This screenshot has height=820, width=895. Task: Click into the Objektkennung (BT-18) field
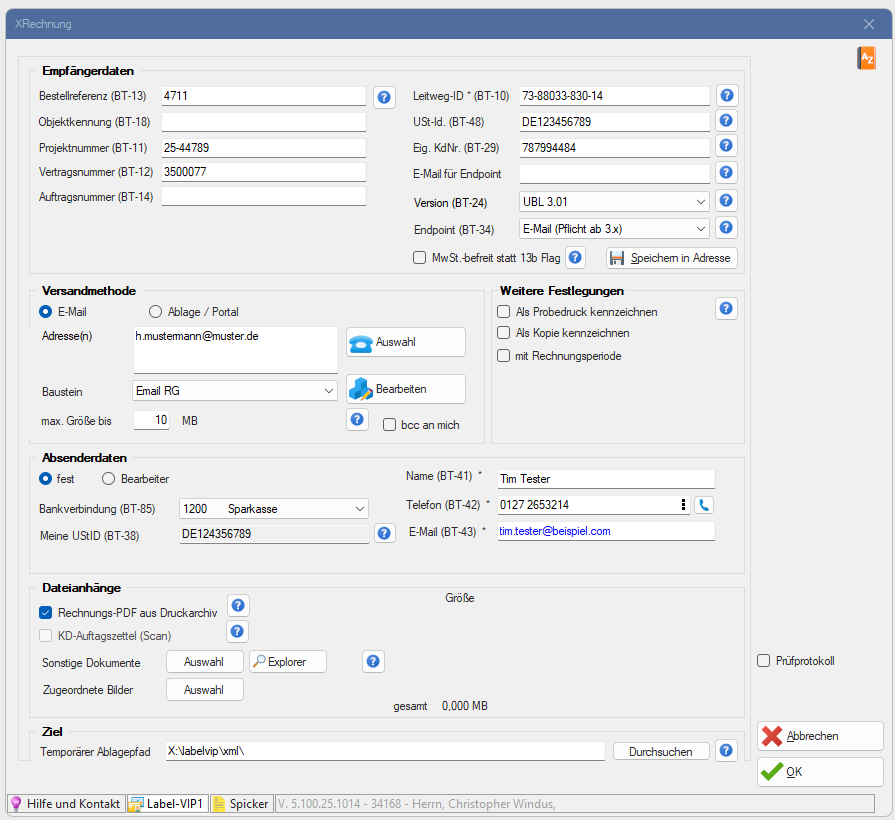(x=264, y=122)
